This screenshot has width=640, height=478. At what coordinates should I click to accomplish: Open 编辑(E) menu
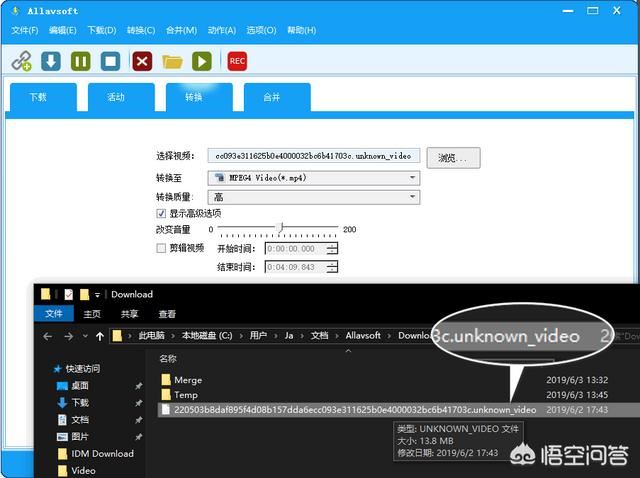tap(62, 30)
